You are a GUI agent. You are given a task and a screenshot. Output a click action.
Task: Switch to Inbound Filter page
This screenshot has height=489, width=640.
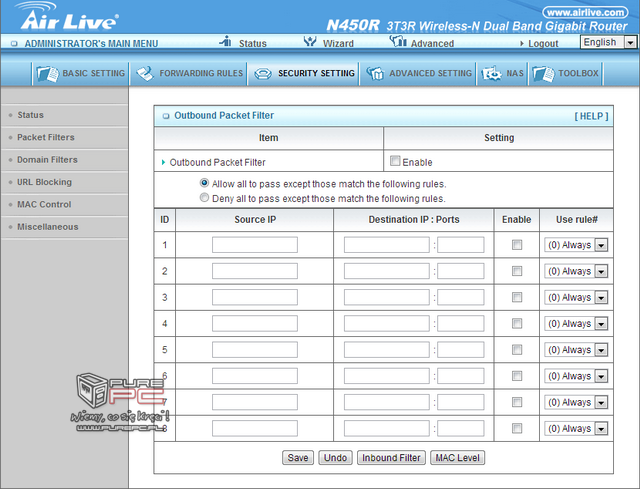pyautogui.click(x=390, y=458)
